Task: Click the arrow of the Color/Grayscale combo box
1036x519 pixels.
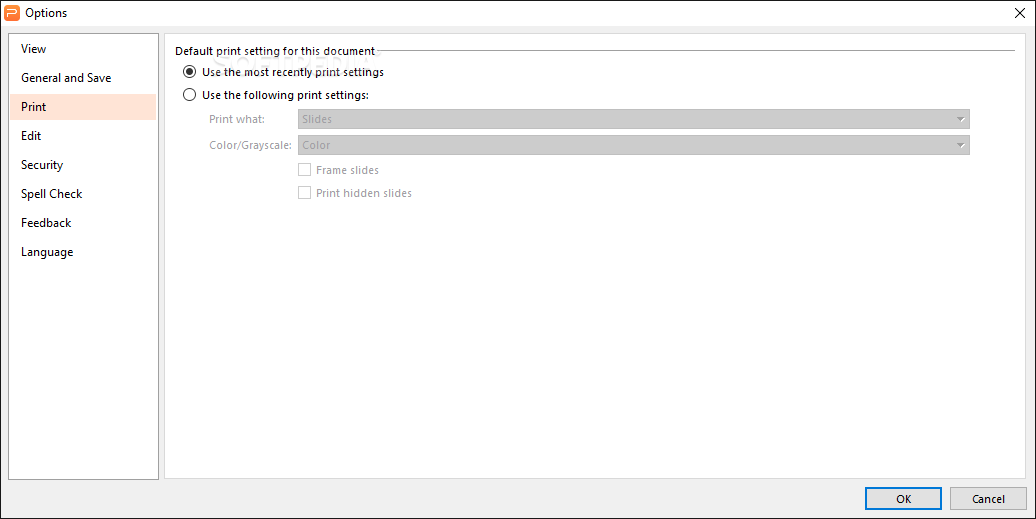Action: pyautogui.click(x=960, y=145)
